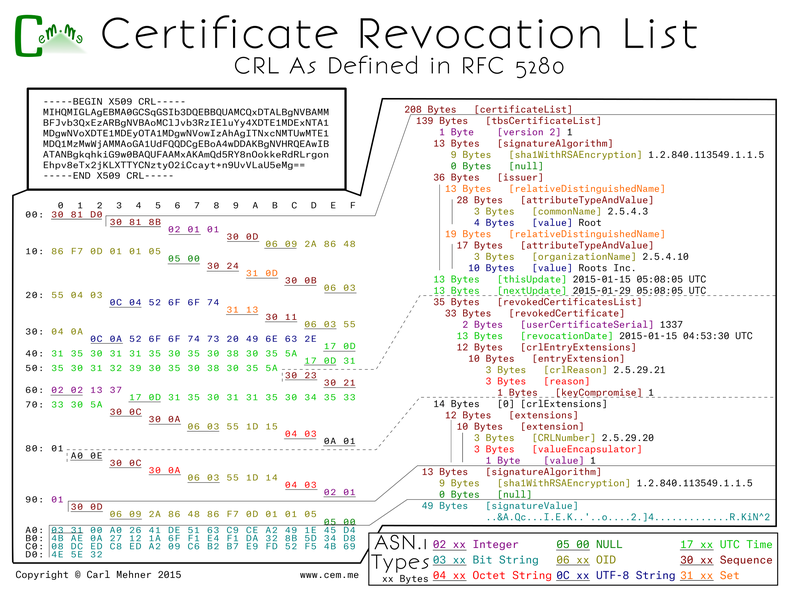Select the OID value 2.5.29.20
Image resolution: width=799 pixels, height=599 pixels.
click(627, 438)
